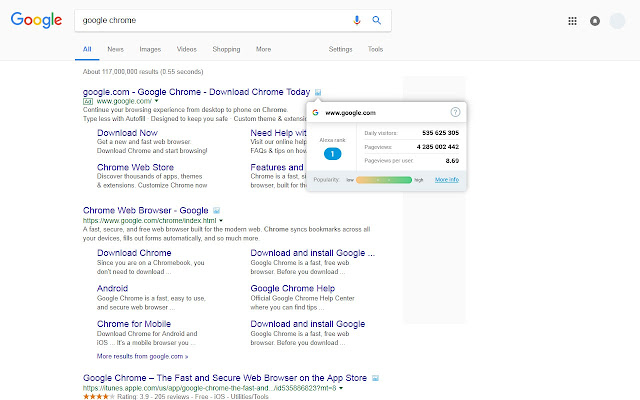Open the lower Download and install Google link

coord(308,324)
